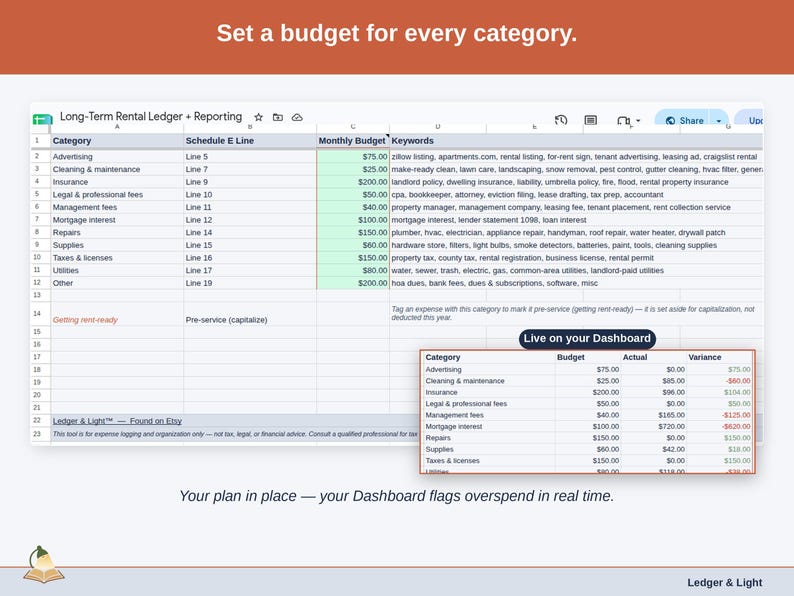Image resolution: width=794 pixels, height=596 pixels.
Task: Click the Share button
Action: pyautogui.click(x=684, y=121)
